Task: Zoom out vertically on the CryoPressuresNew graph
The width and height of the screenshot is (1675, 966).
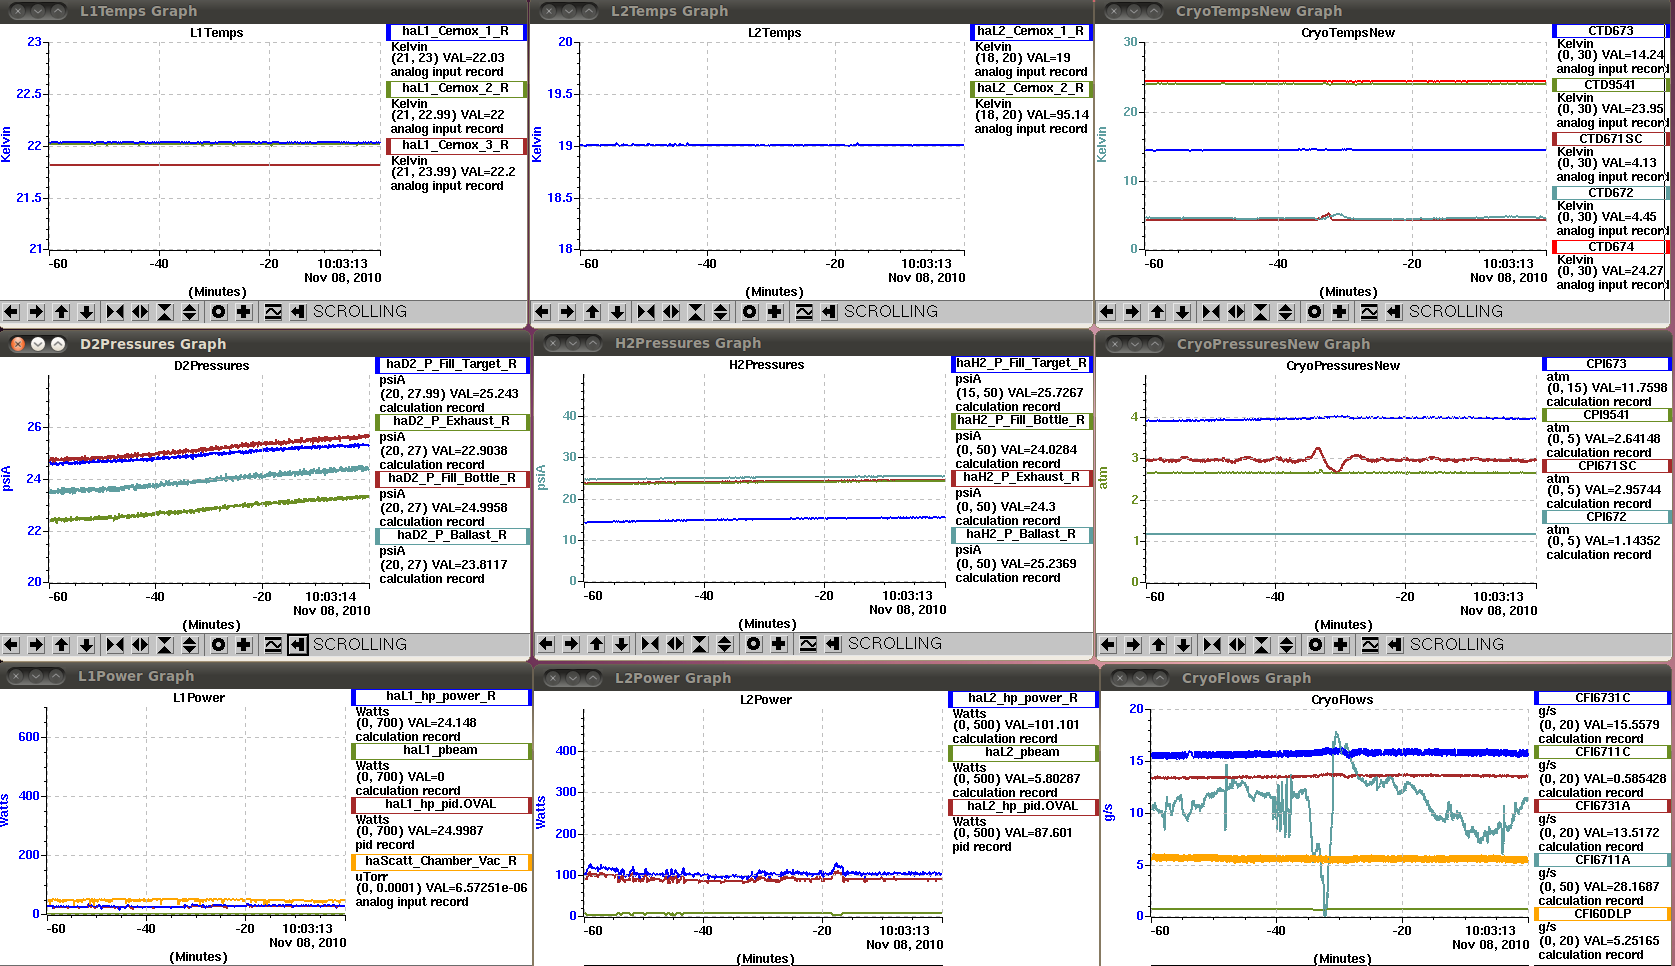Action: [x=1287, y=645]
